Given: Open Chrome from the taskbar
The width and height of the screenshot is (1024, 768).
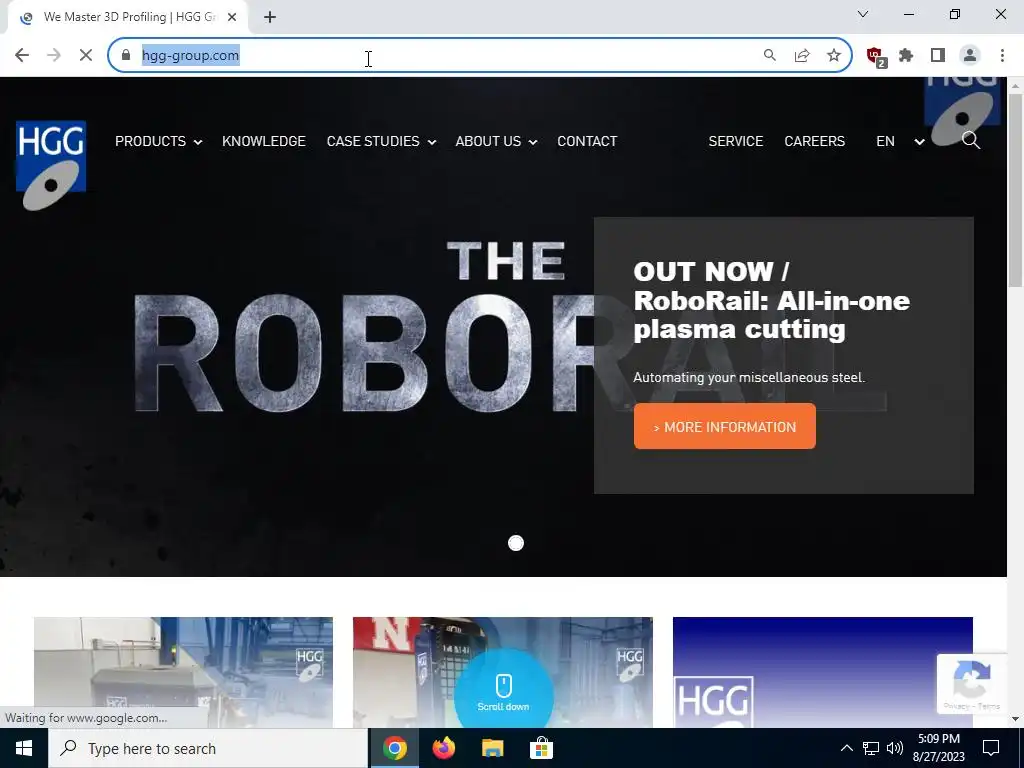Looking at the screenshot, I should [x=394, y=748].
